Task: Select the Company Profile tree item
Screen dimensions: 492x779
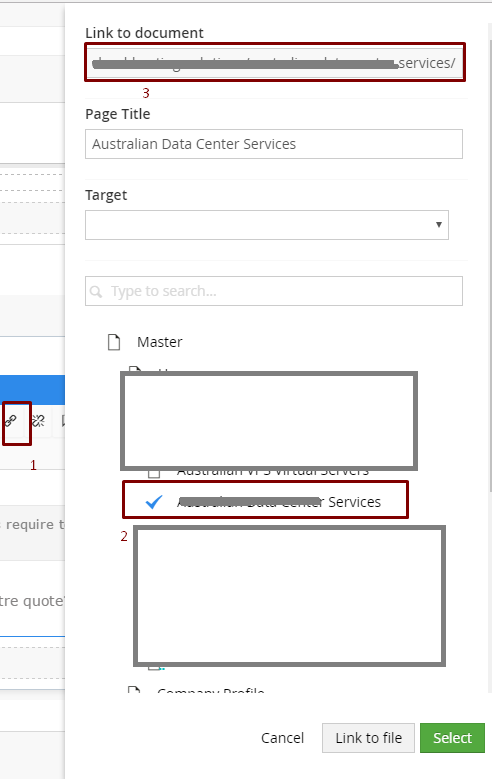Action: 211,690
